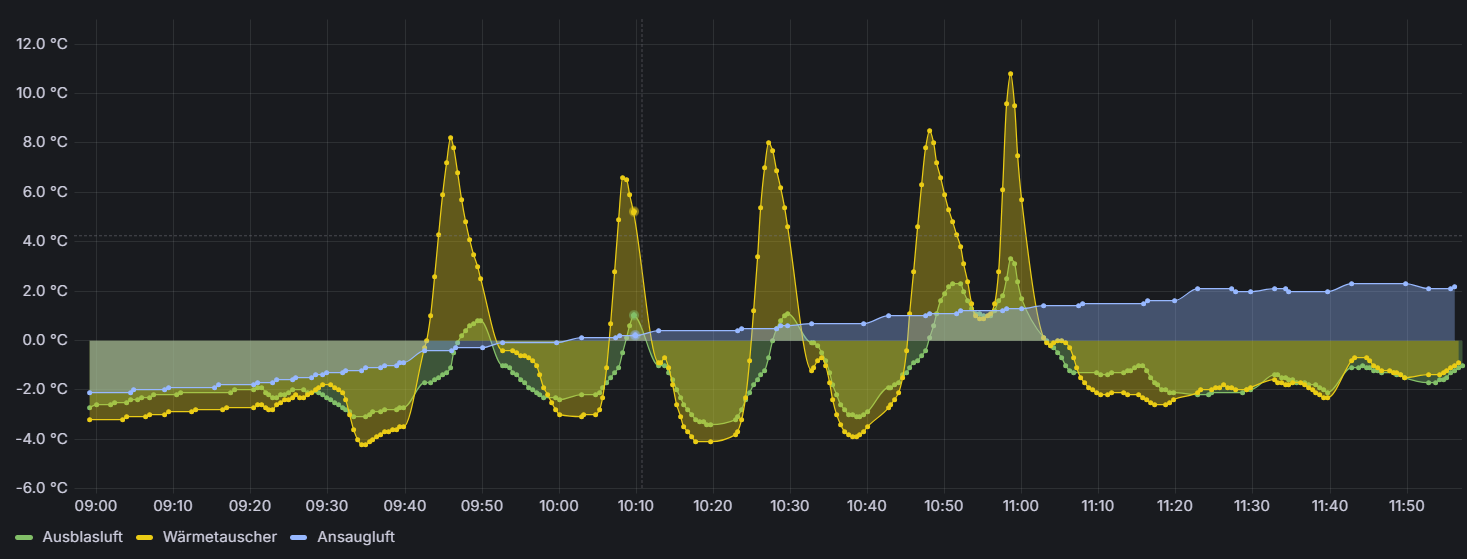Screen dimensions: 1467x559
Task: Click the 12.0 °C y-axis label
Action: (43, 43)
